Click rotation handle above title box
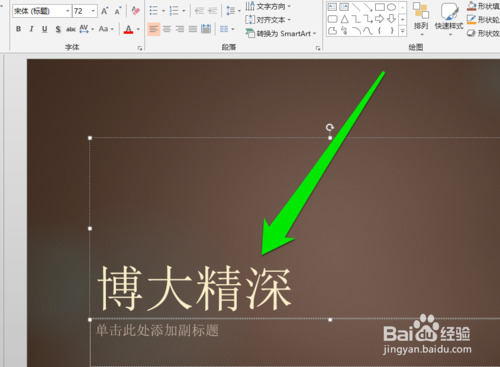Image resolution: width=500 pixels, height=367 pixels. 330,127
